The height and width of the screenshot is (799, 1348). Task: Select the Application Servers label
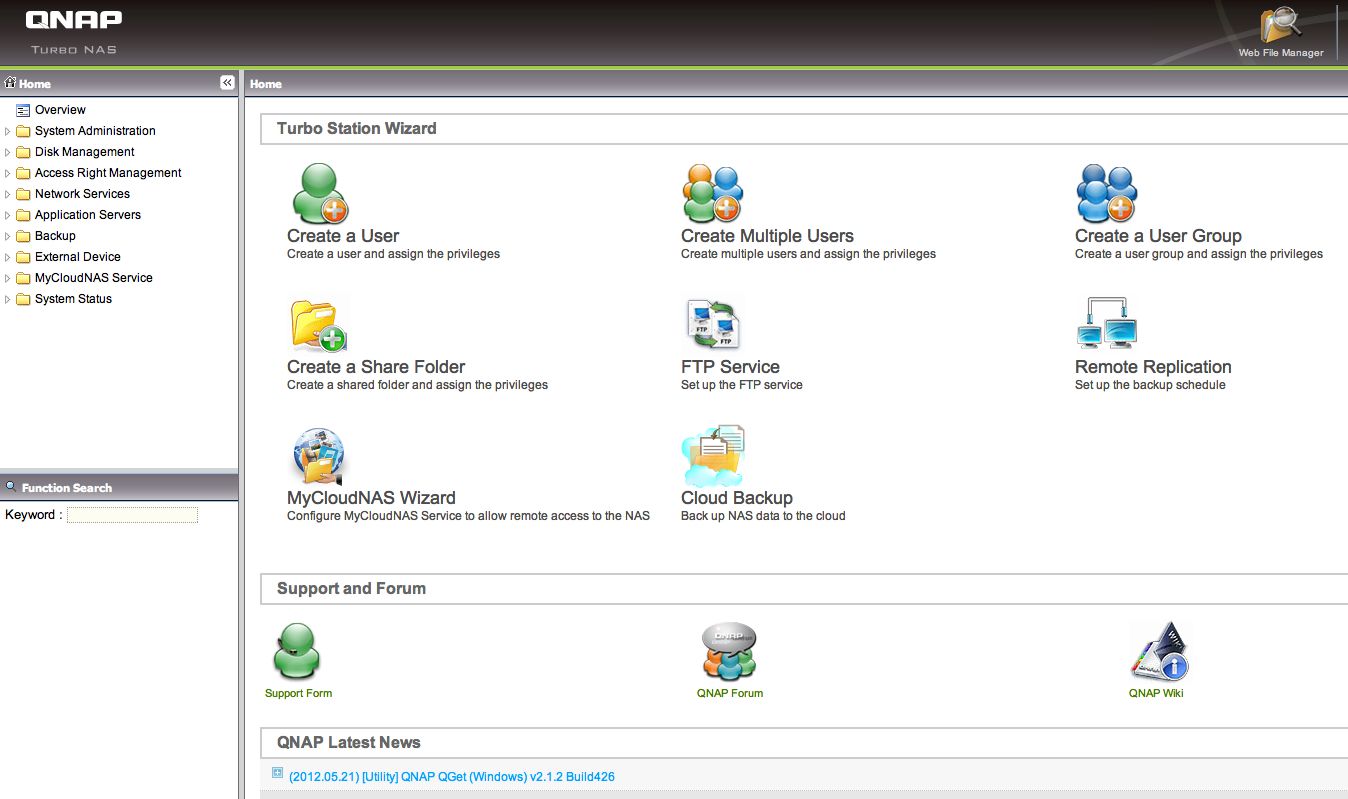88,215
